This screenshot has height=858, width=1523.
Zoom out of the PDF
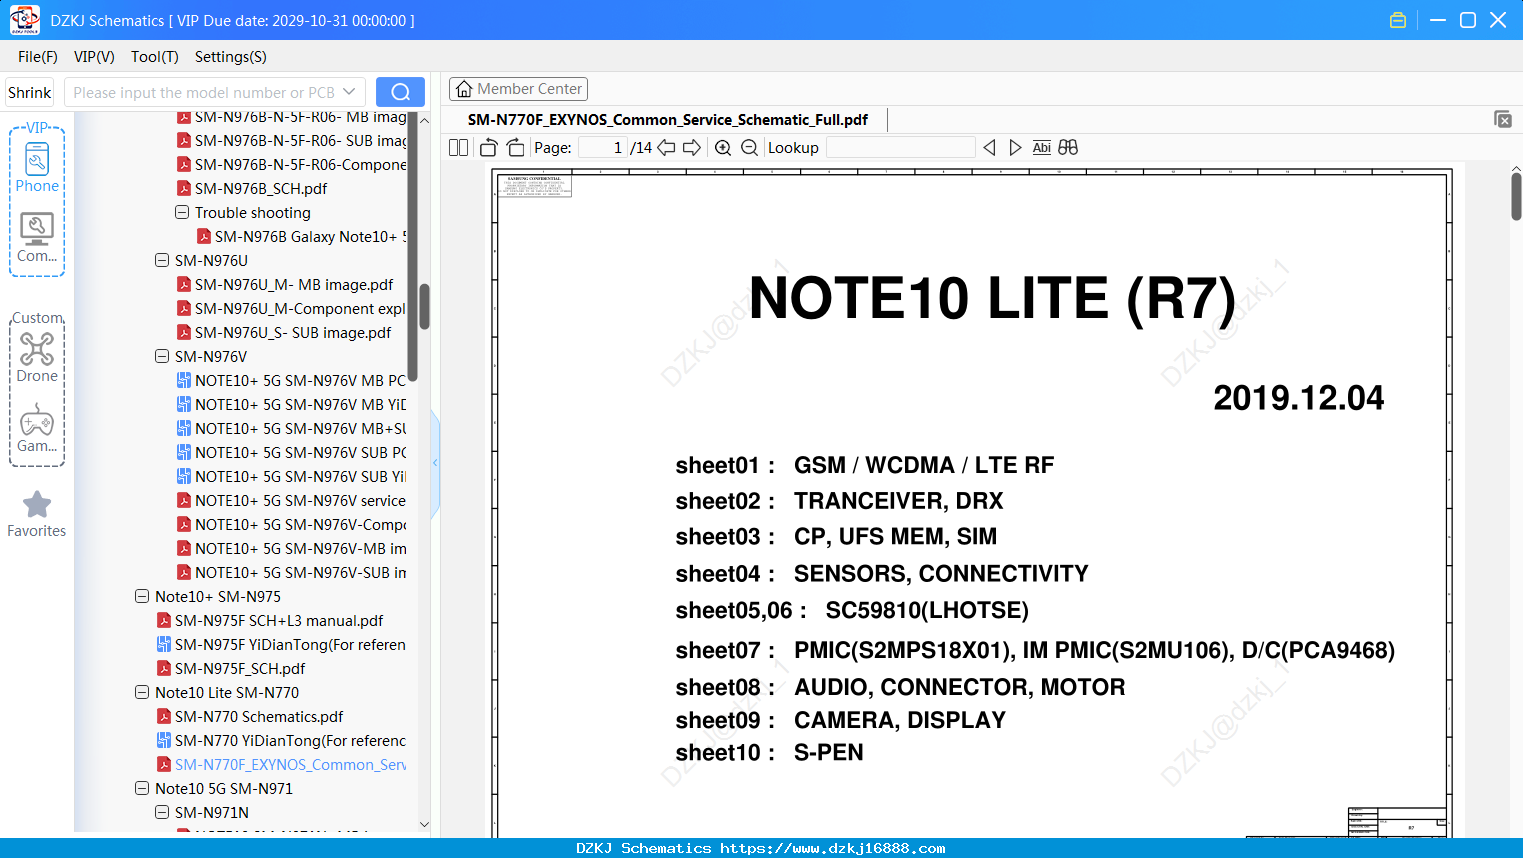point(749,148)
